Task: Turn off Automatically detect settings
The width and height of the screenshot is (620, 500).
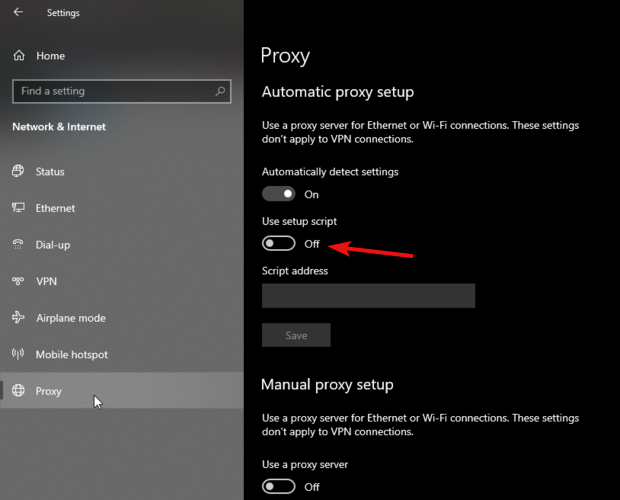Action: [279, 194]
